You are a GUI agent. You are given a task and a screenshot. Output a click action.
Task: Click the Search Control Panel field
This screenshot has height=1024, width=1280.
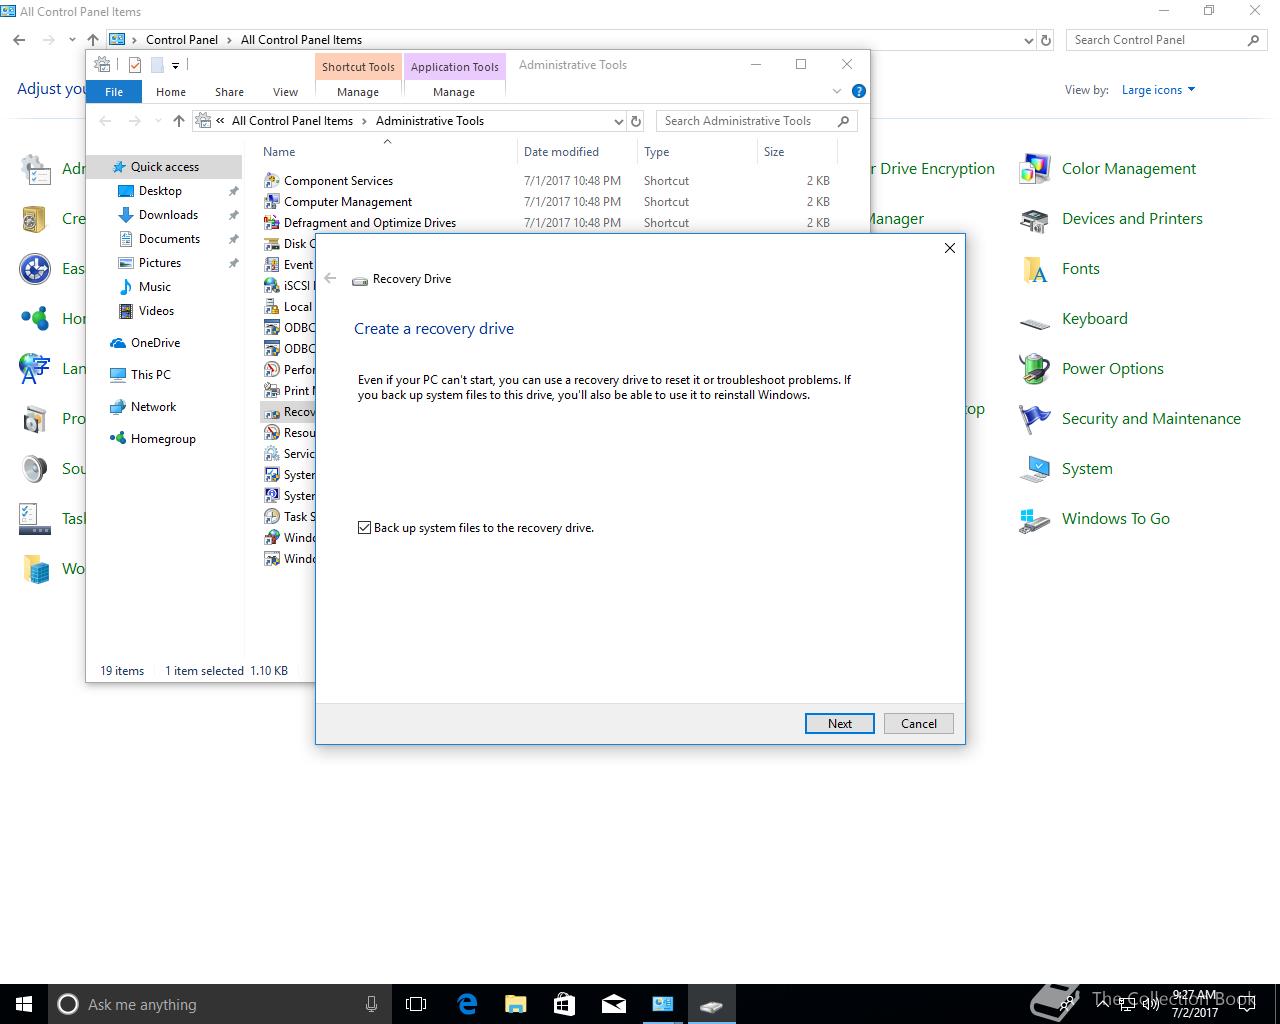coord(1166,40)
